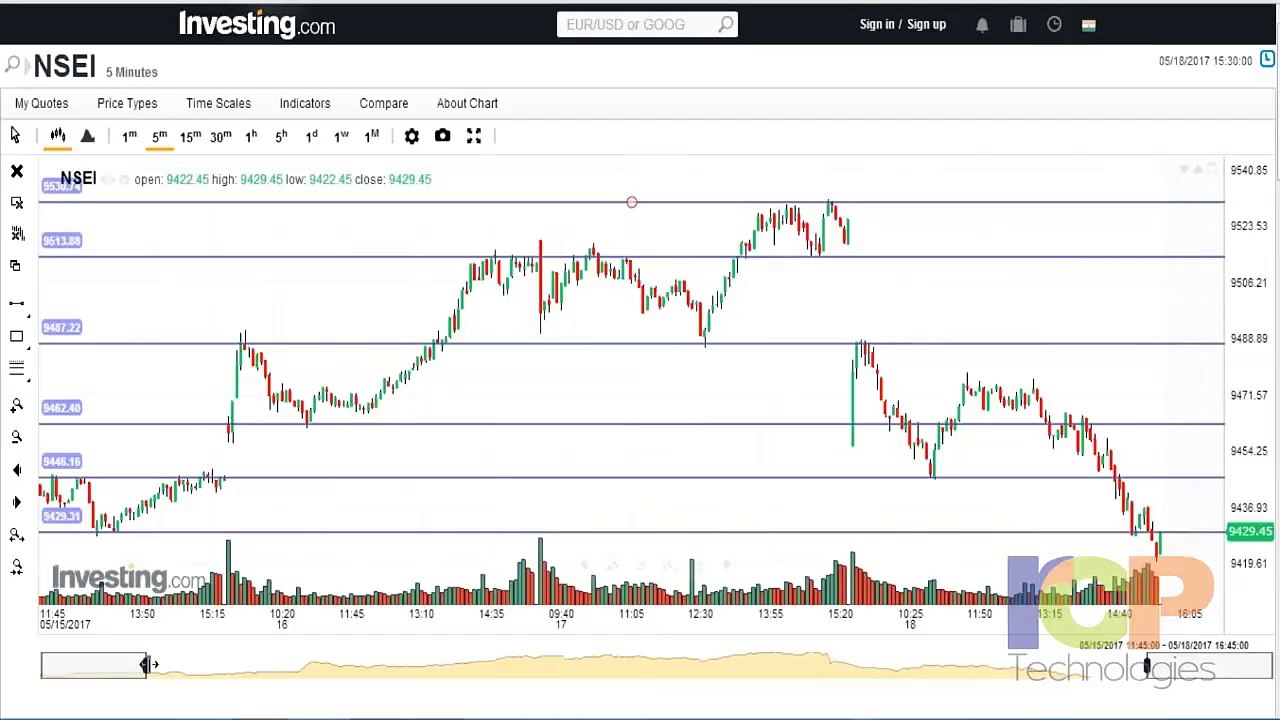Toggle fullscreen chart mode
The height and width of the screenshot is (720, 1280).
pos(474,136)
